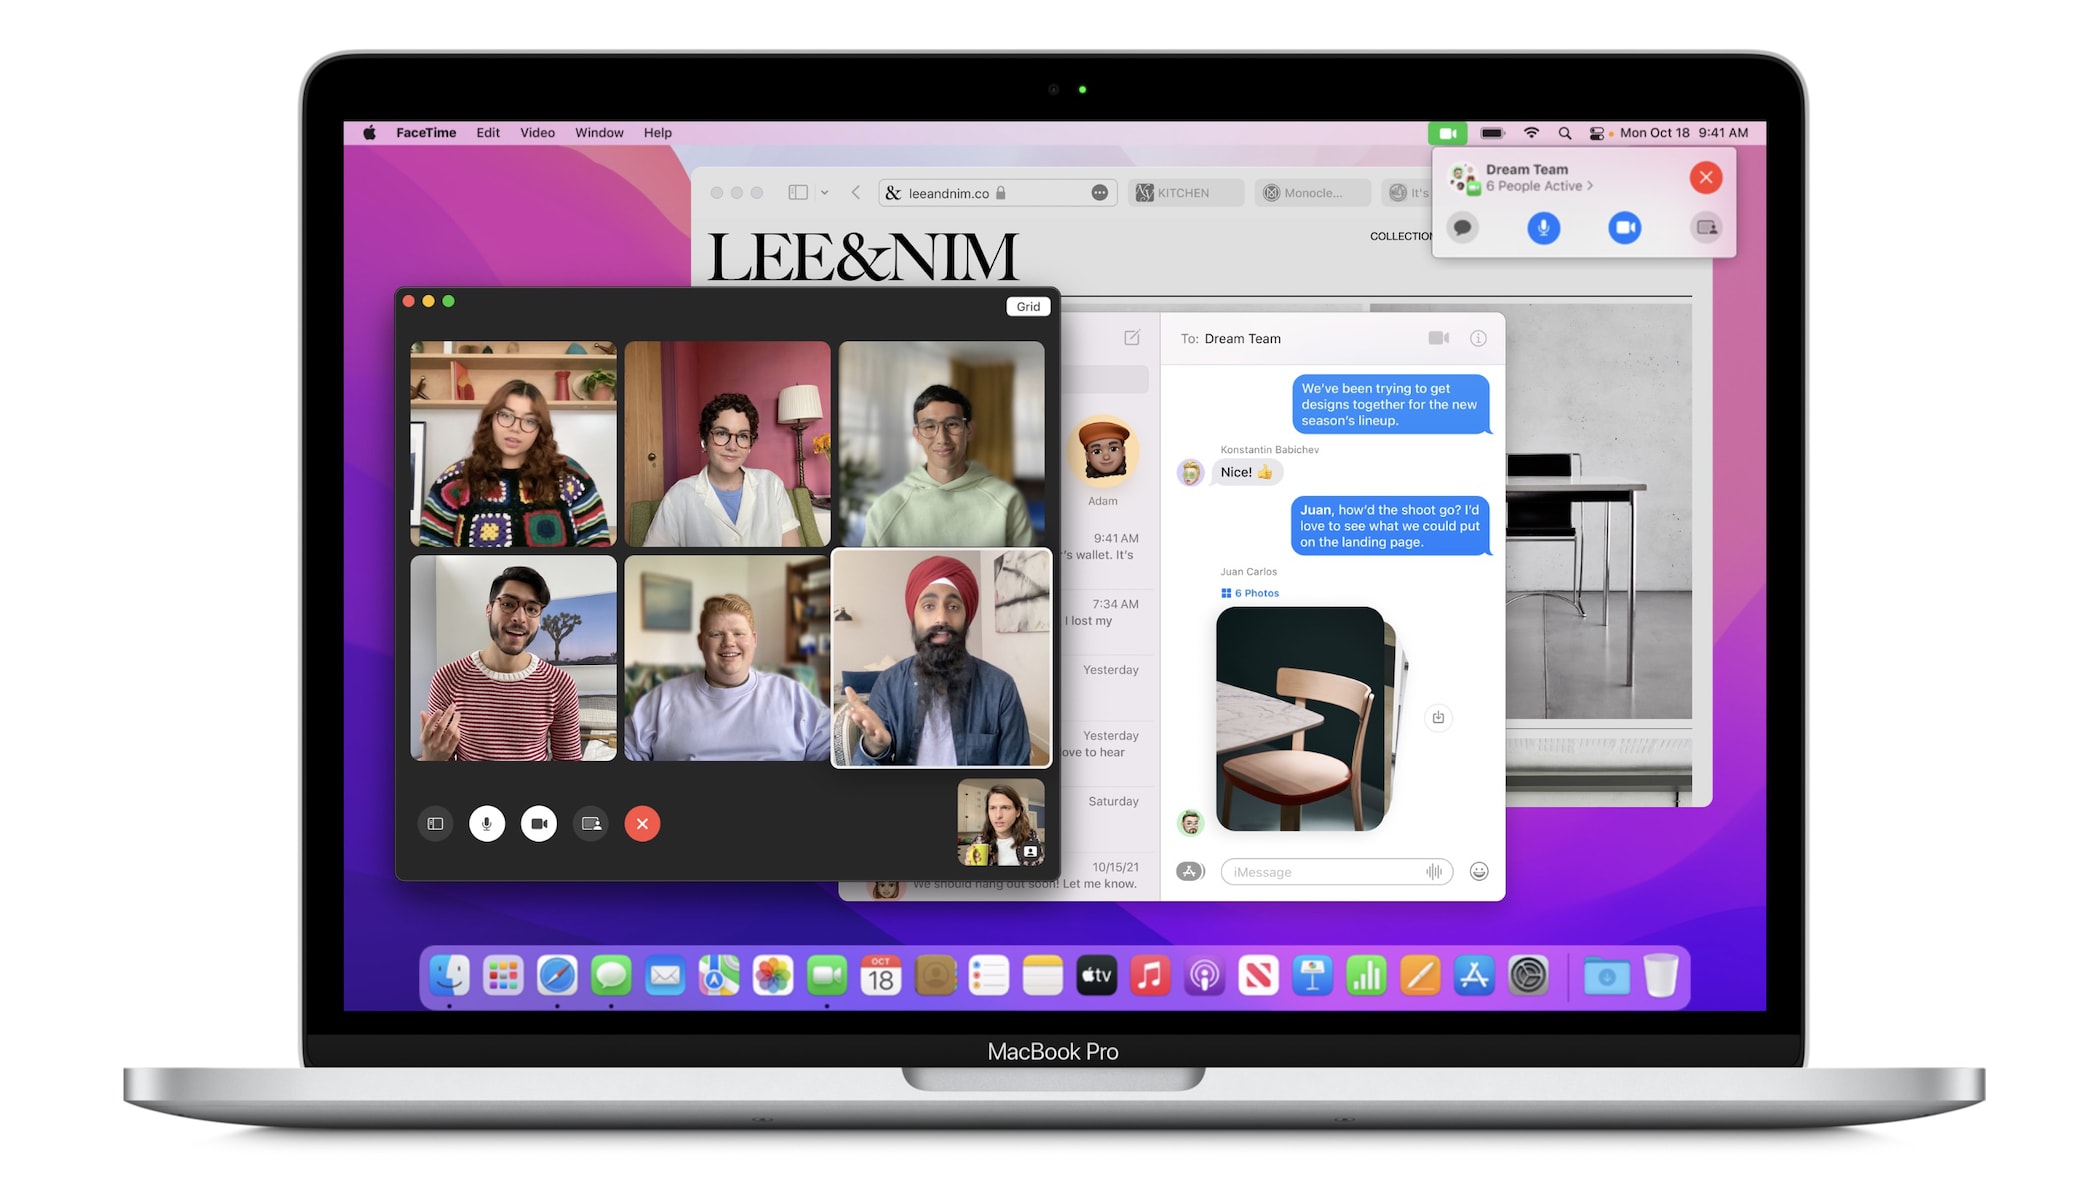Start video call from Messages header
Screen dimensions: 2100x1203
(x=1438, y=338)
